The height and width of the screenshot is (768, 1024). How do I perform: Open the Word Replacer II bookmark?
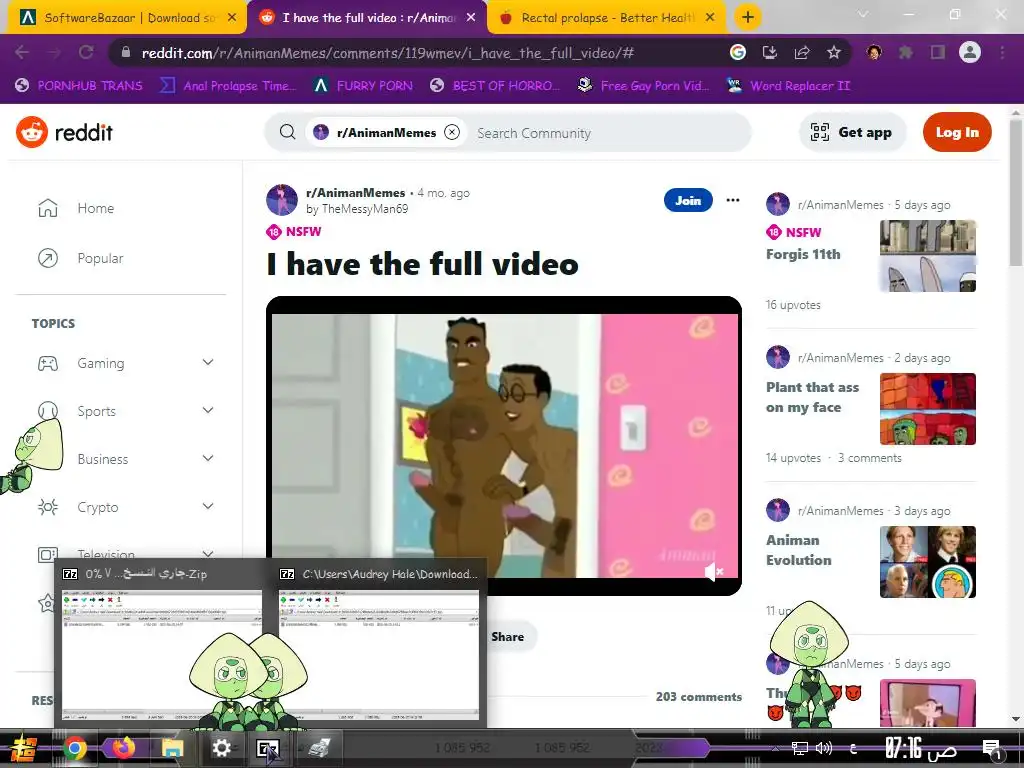tap(789, 86)
